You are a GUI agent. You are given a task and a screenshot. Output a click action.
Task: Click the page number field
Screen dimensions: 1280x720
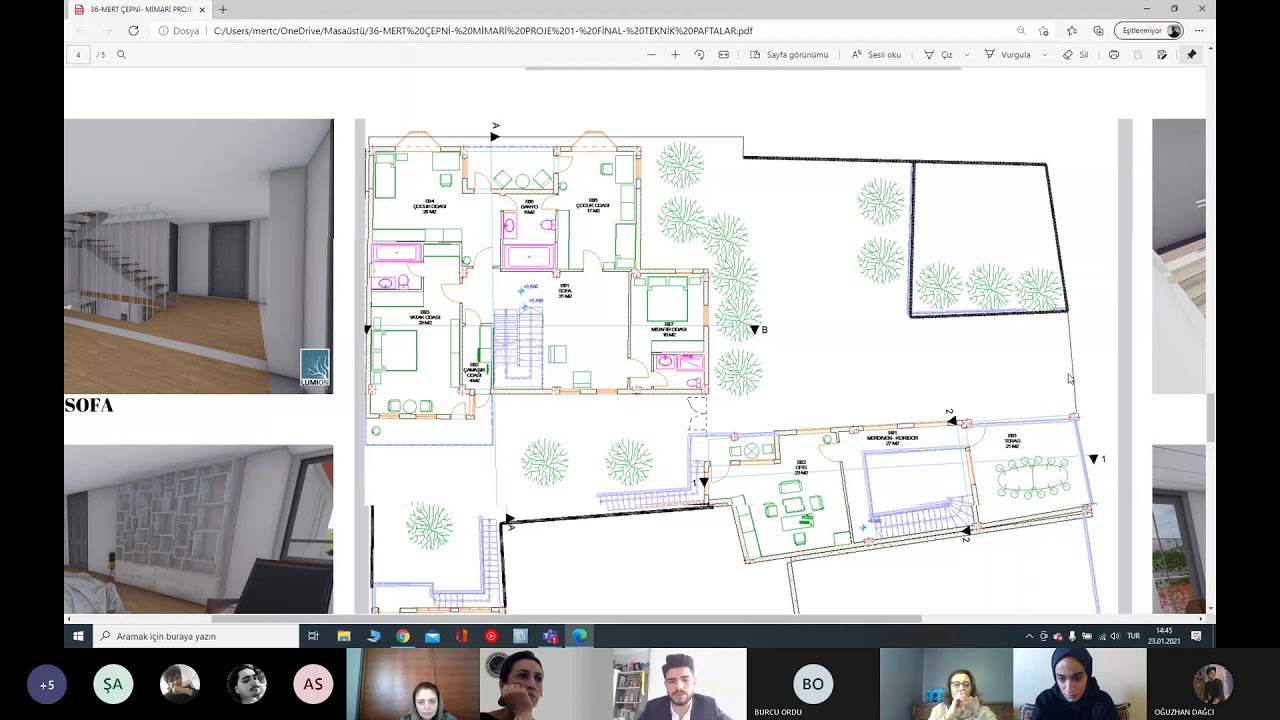click(x=78, y=55)
